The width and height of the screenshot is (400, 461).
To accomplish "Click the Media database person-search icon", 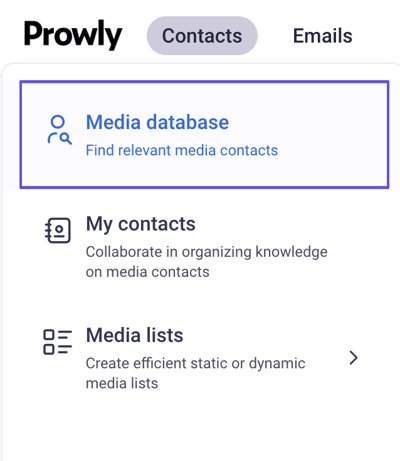I will (x=59, y=130).
